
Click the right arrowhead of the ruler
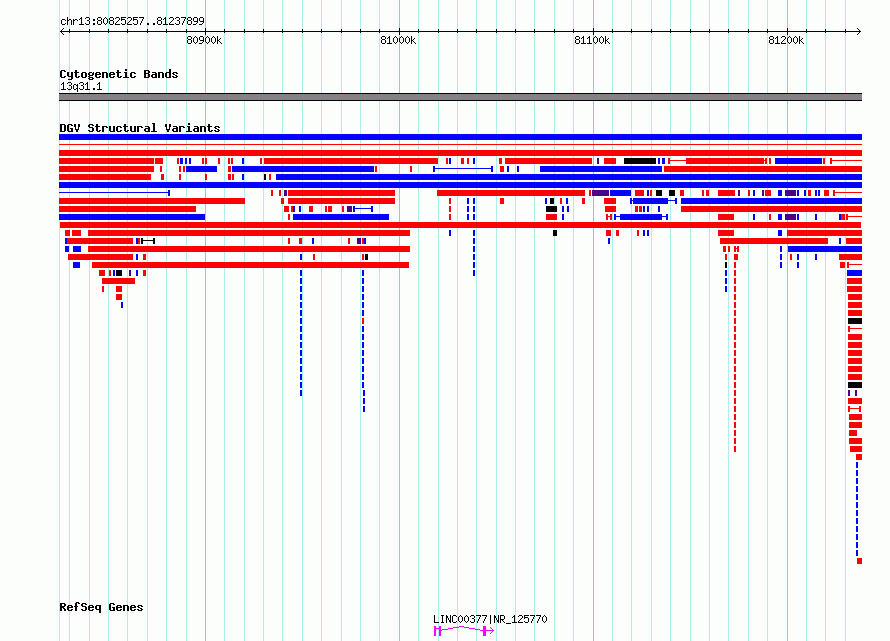pos(858,32)
